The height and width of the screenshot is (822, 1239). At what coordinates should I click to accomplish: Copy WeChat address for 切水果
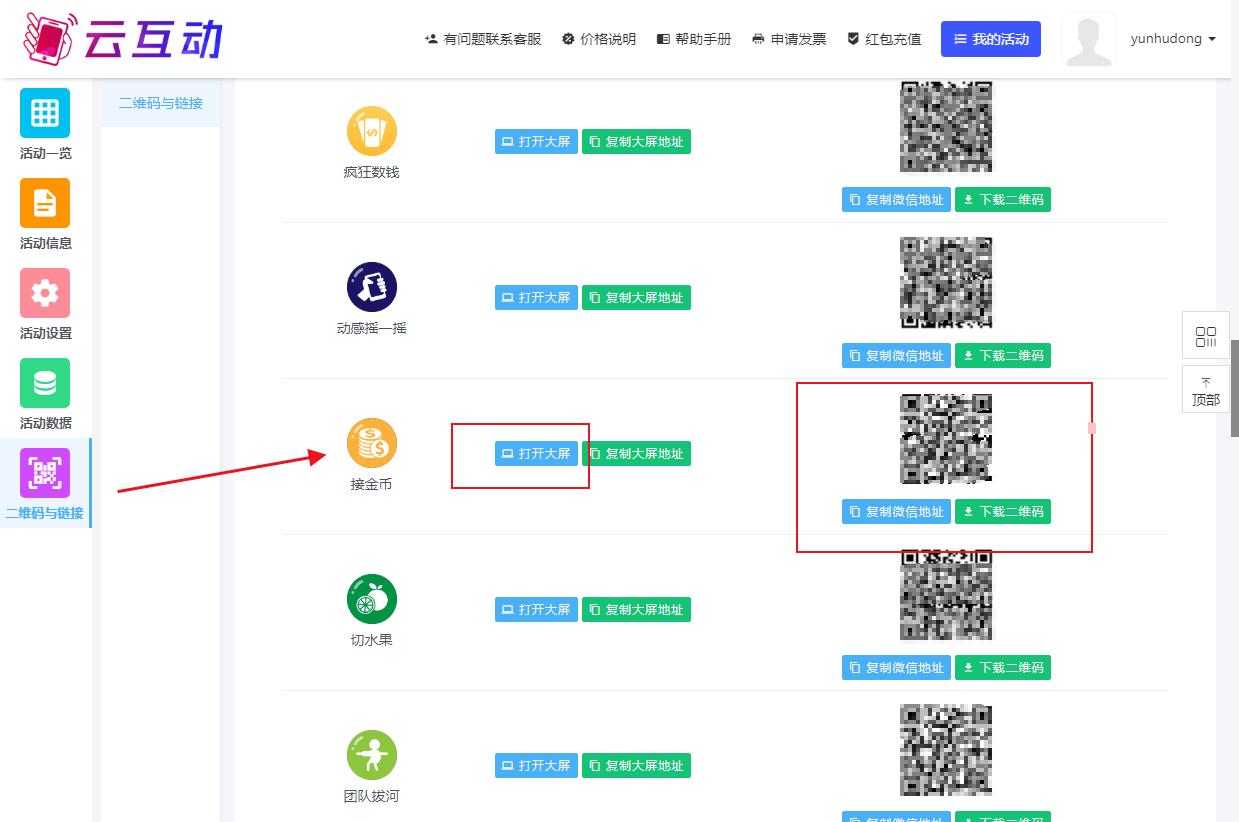pyautogui.click(x=896, y=667)
